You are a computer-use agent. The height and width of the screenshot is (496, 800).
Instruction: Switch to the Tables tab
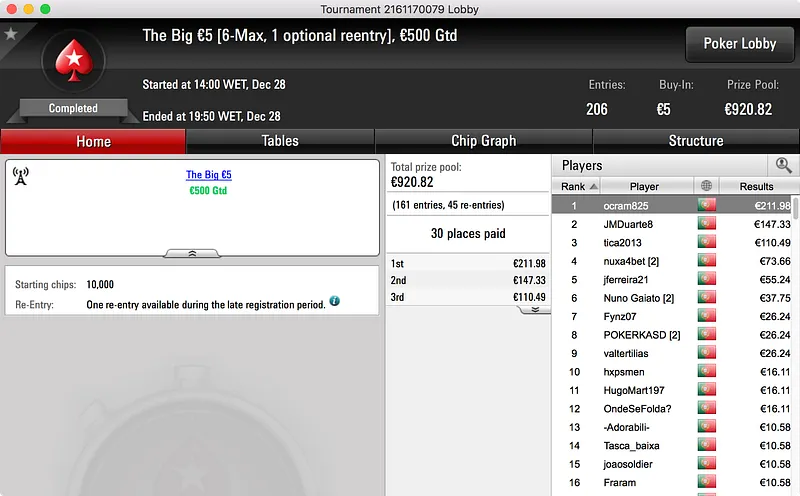[x=280, y=141]
